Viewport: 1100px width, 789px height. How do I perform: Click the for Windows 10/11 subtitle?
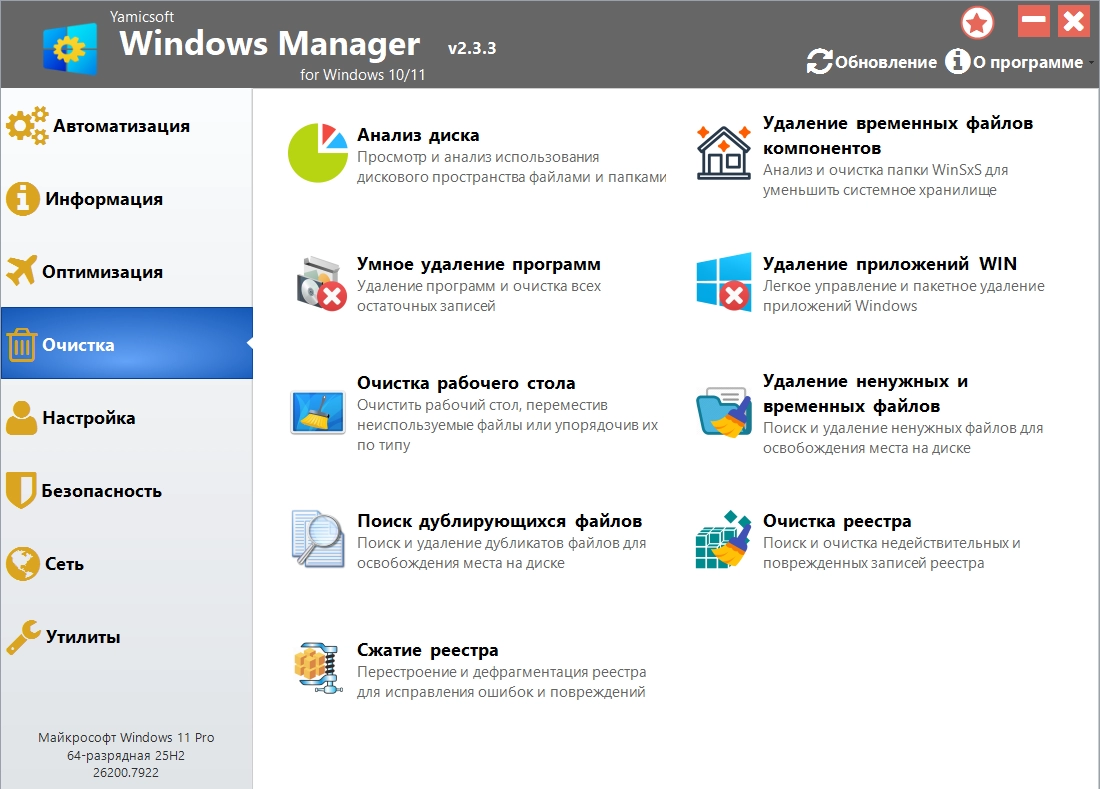point(363,74)
